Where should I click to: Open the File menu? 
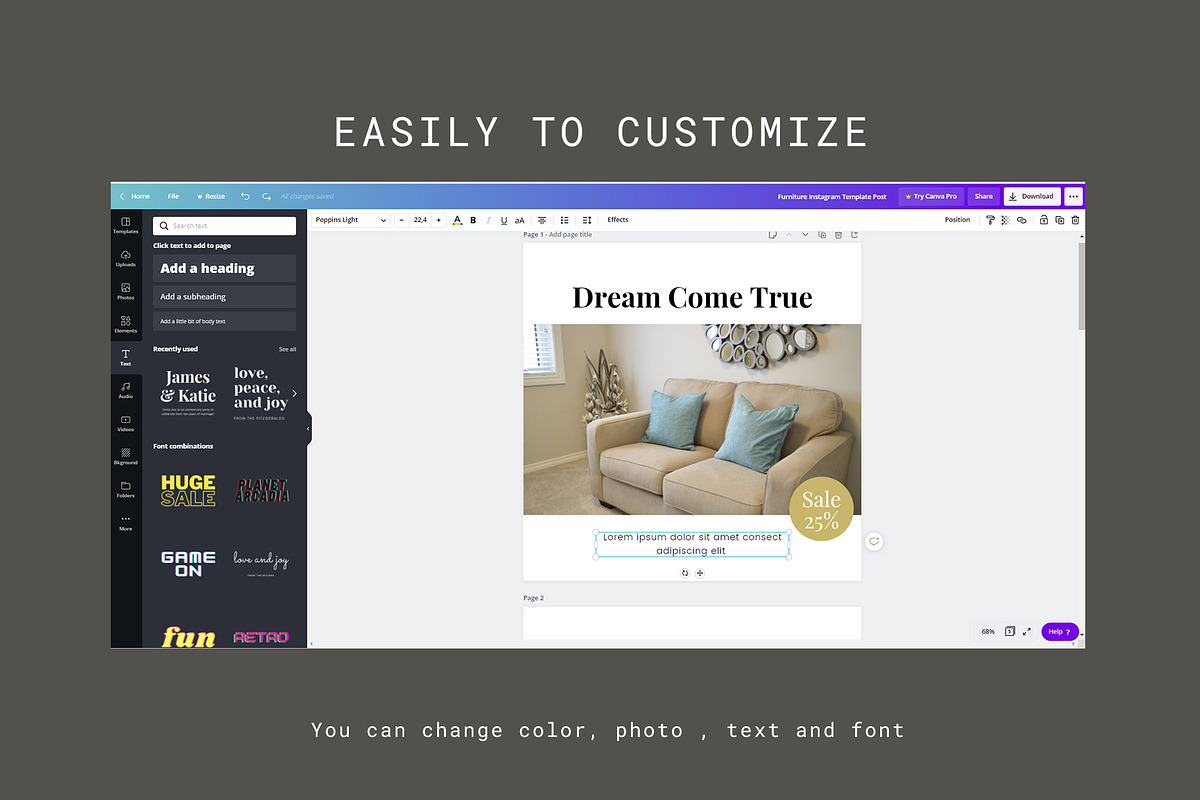(x=173, y=196)
